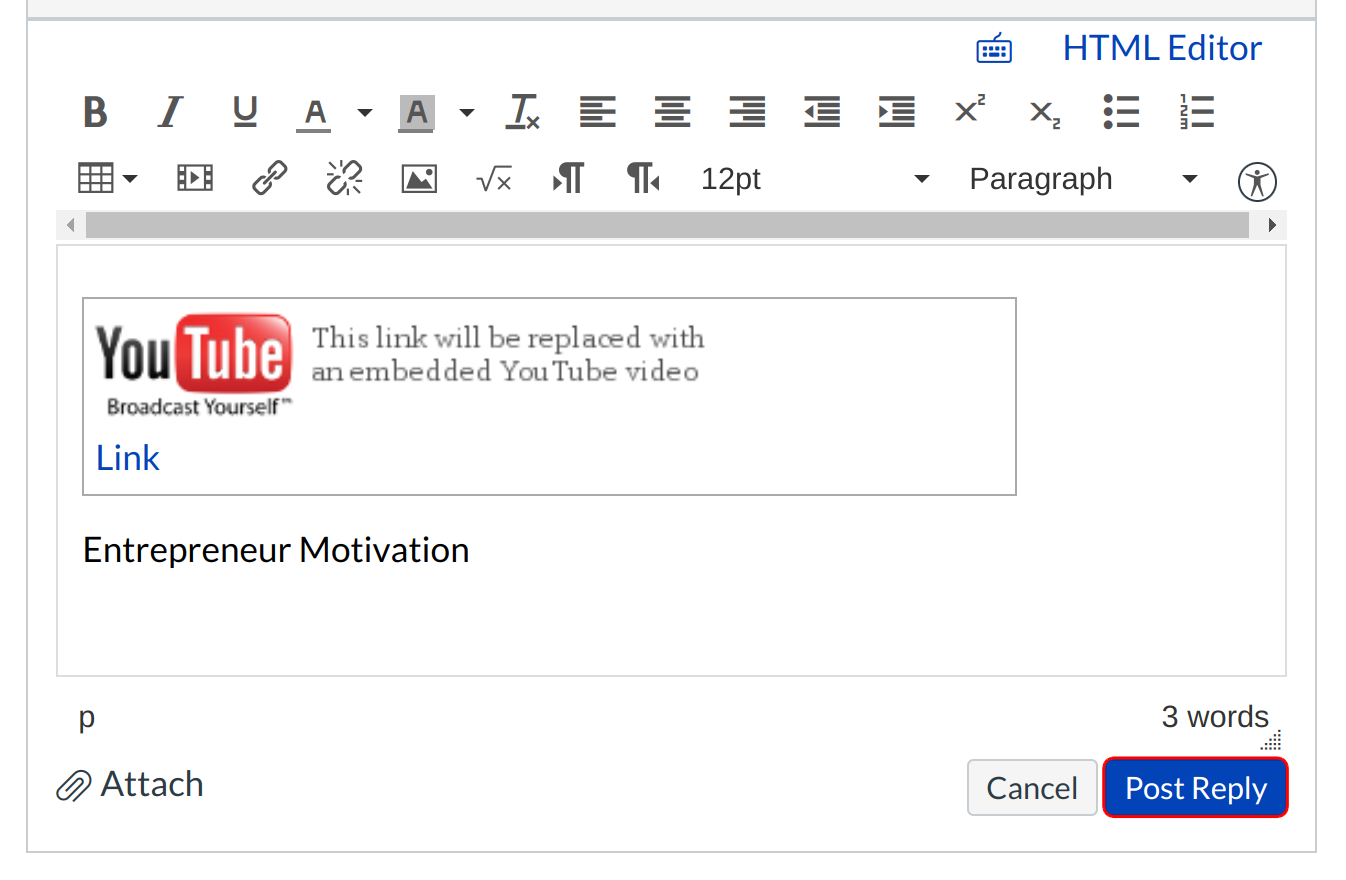Apply italic formatting
1346x880 pixels.
(171, 112)
